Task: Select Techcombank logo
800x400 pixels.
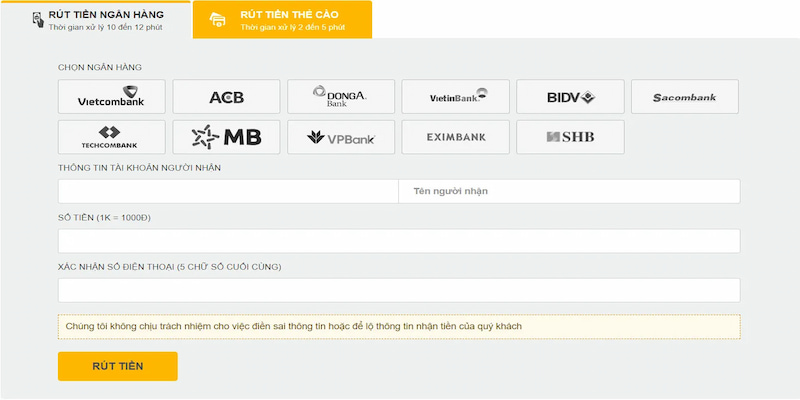Action: (111, 137)
